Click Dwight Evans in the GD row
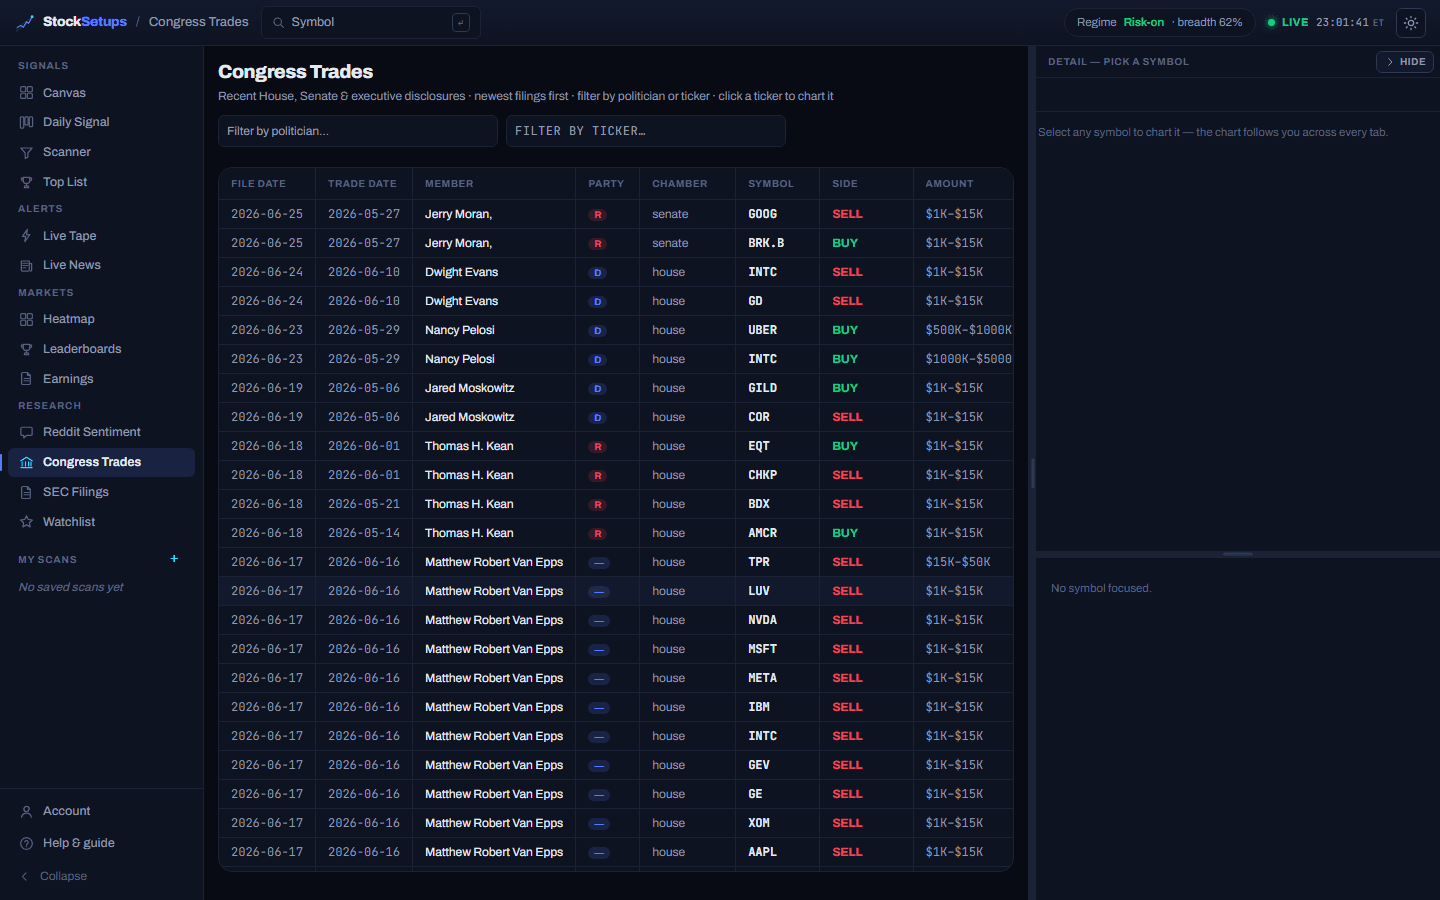This screenshot has width=1440, height=900. point(461,301)
